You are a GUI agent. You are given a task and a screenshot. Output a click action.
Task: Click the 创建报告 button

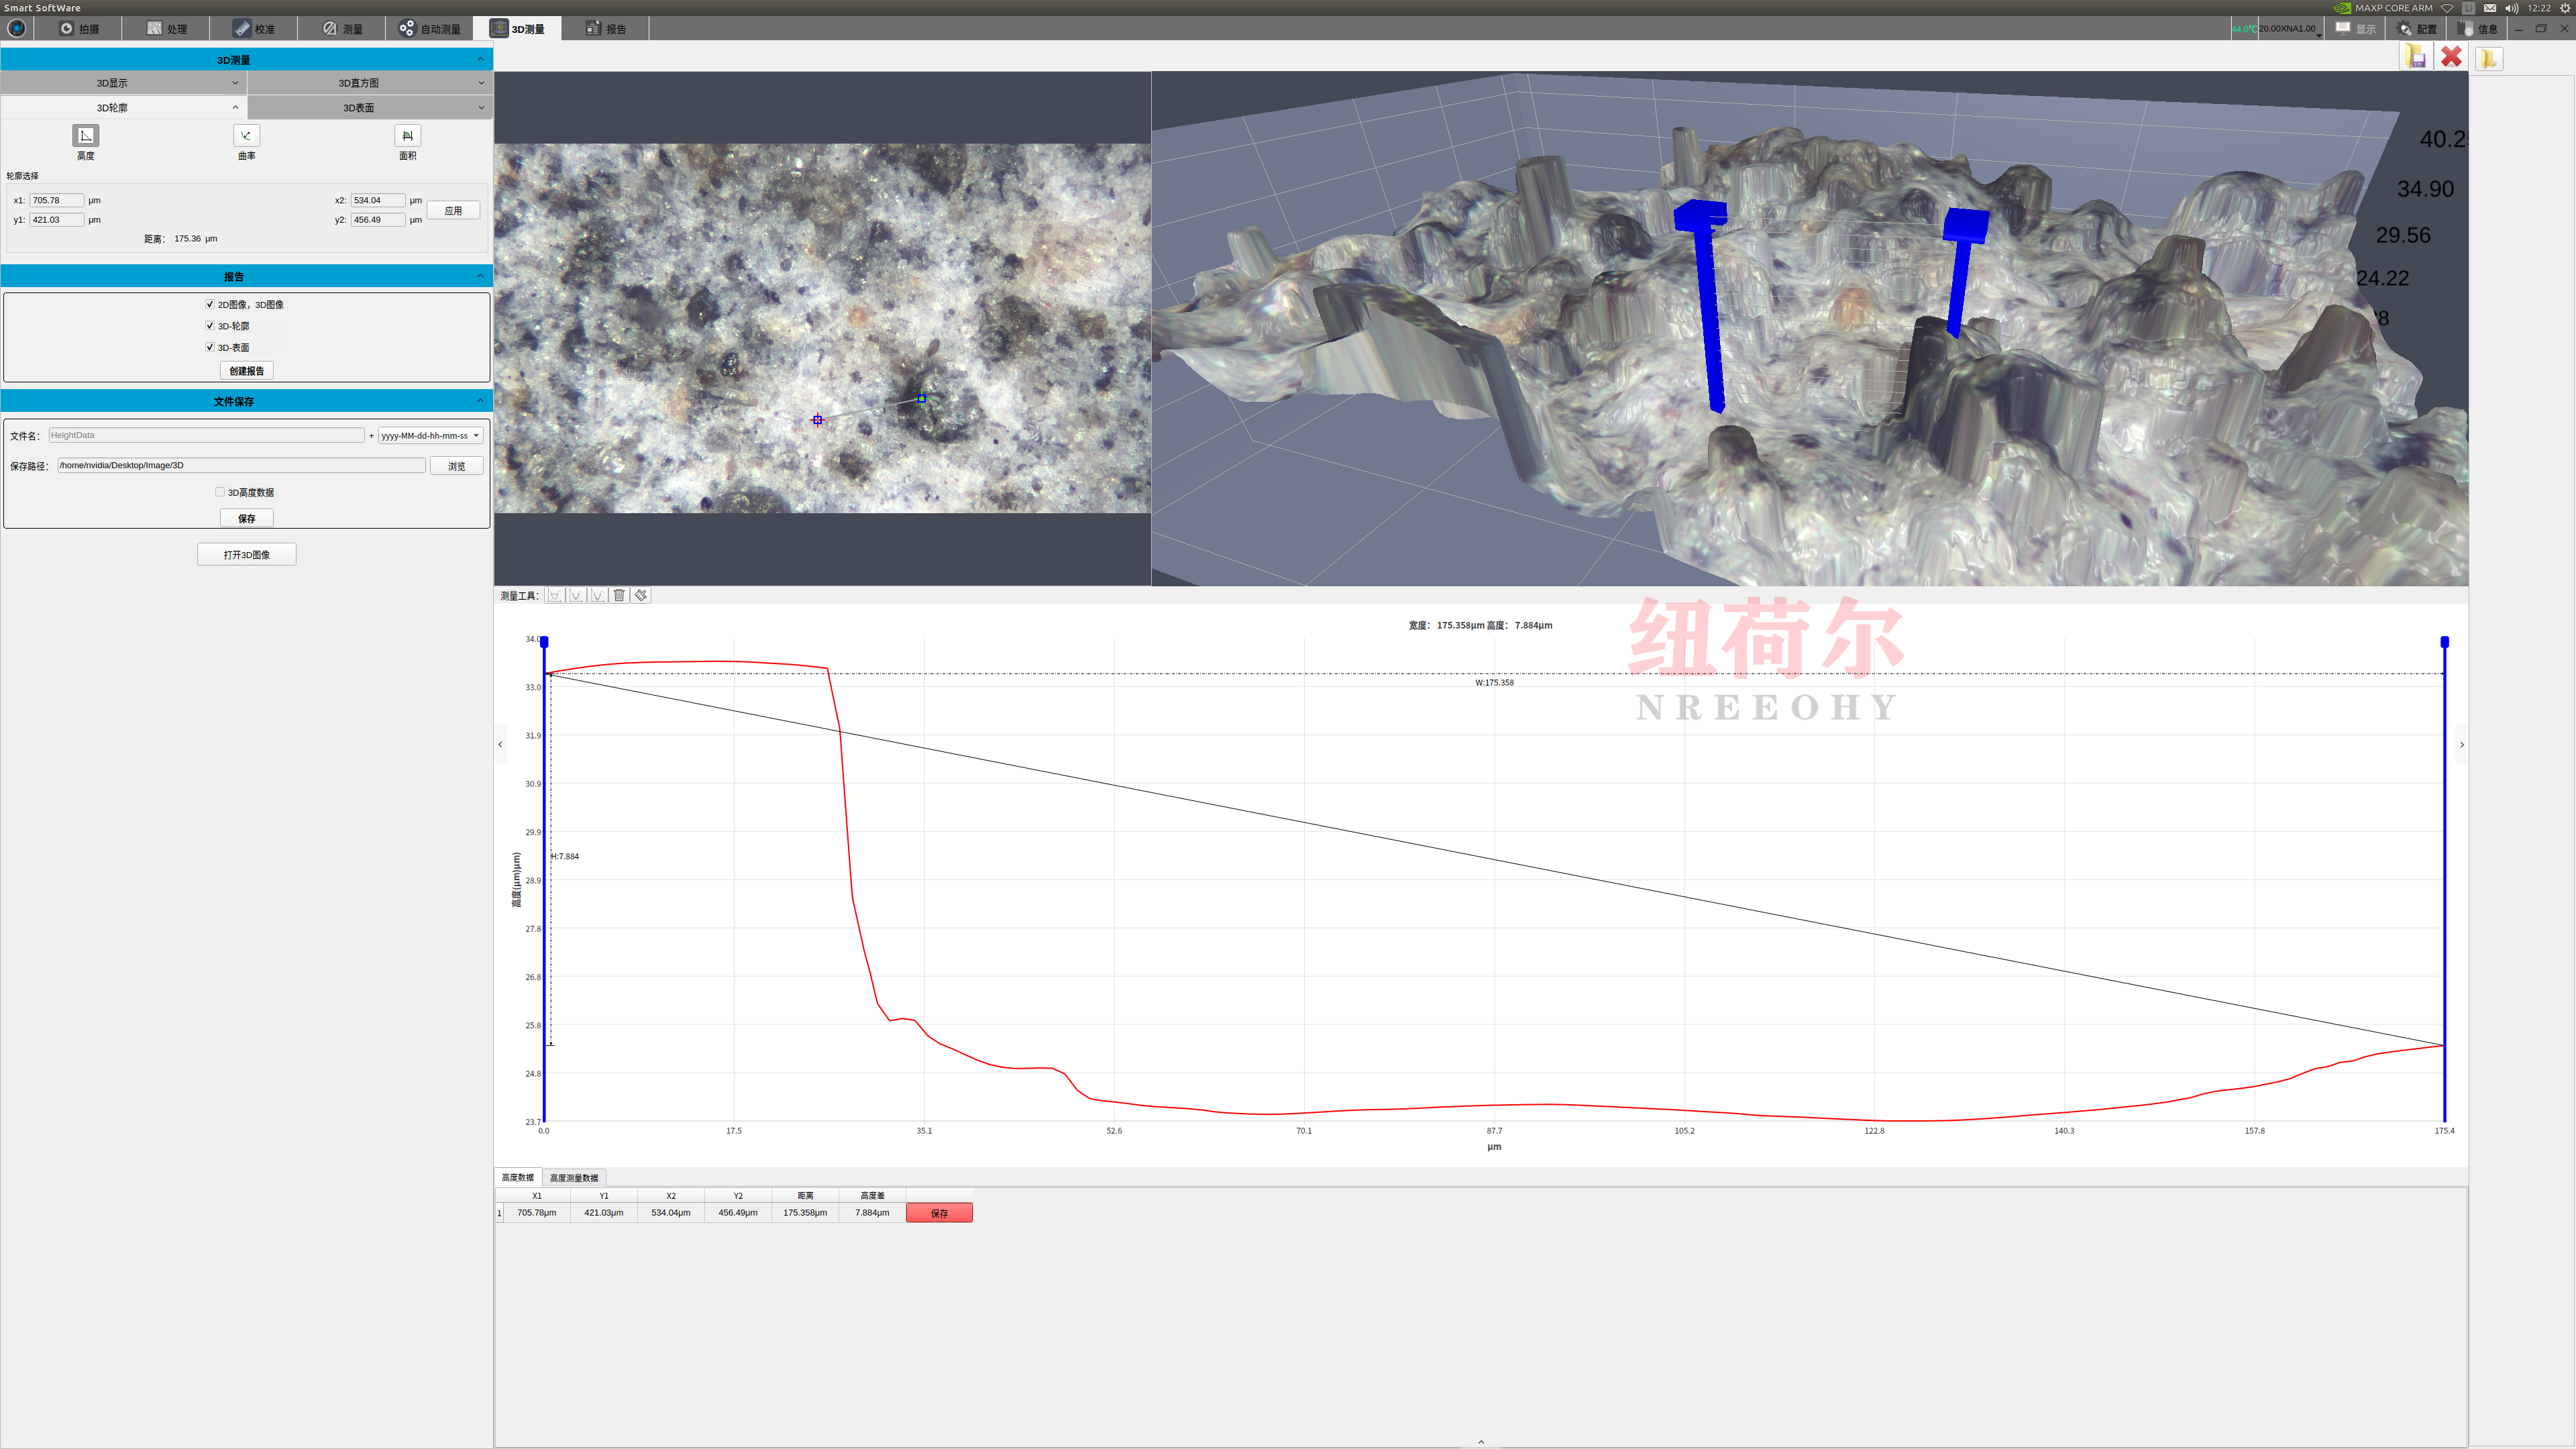pyautogui.click(x=246, y=371)
